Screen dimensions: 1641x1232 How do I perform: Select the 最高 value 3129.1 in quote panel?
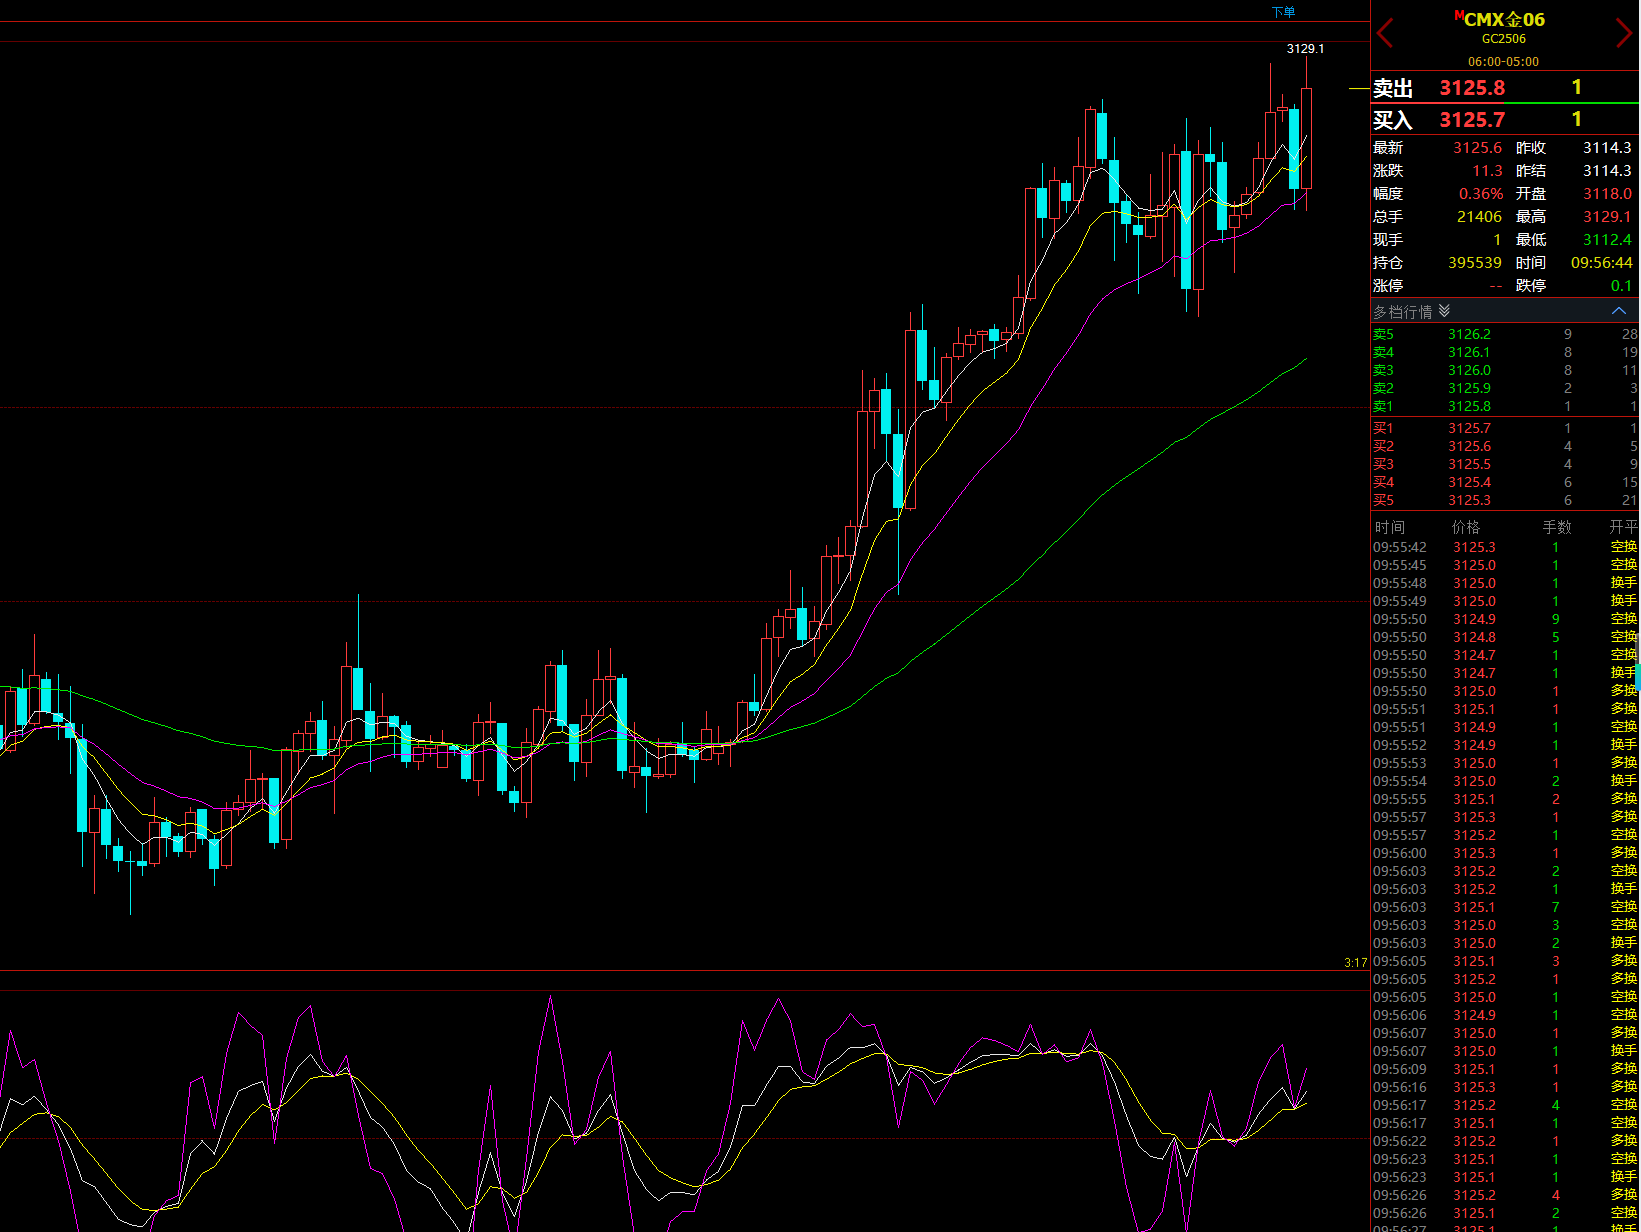click(x=1607, y=217)
